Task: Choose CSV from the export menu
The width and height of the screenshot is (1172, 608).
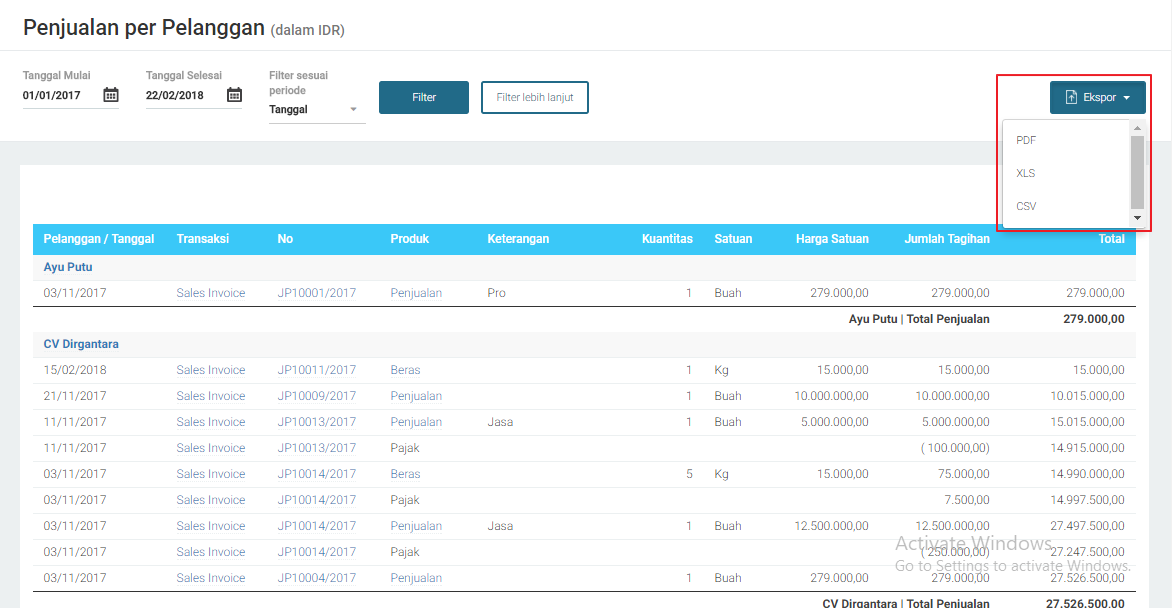Action: [x=1026, y=207]
